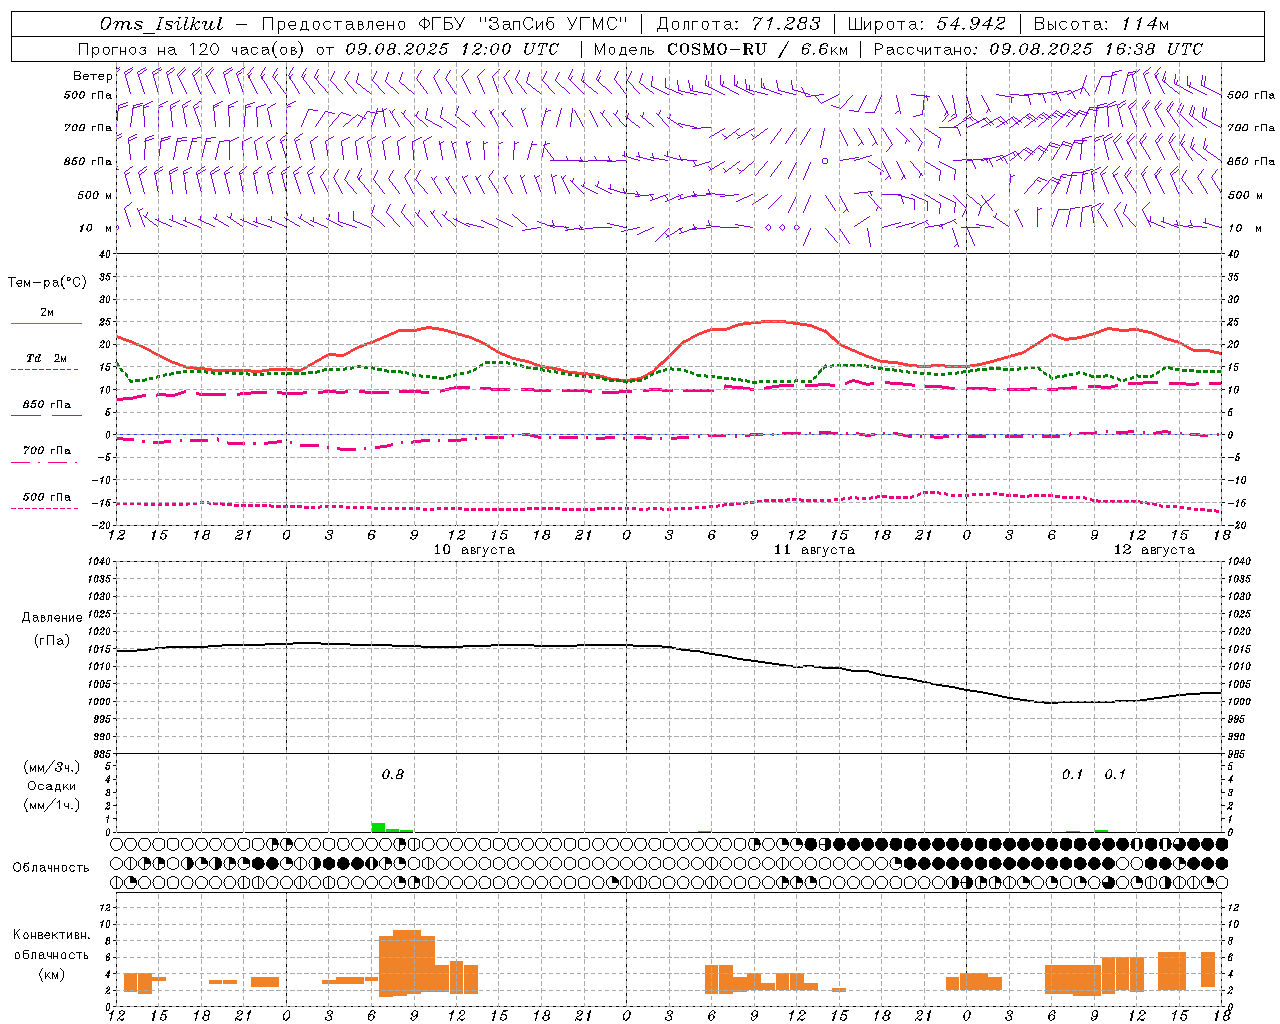Click the 1040 value on the left pressure axis
The width and height of the screenshot is (1280, 1024).
click(x=97, y=561)
